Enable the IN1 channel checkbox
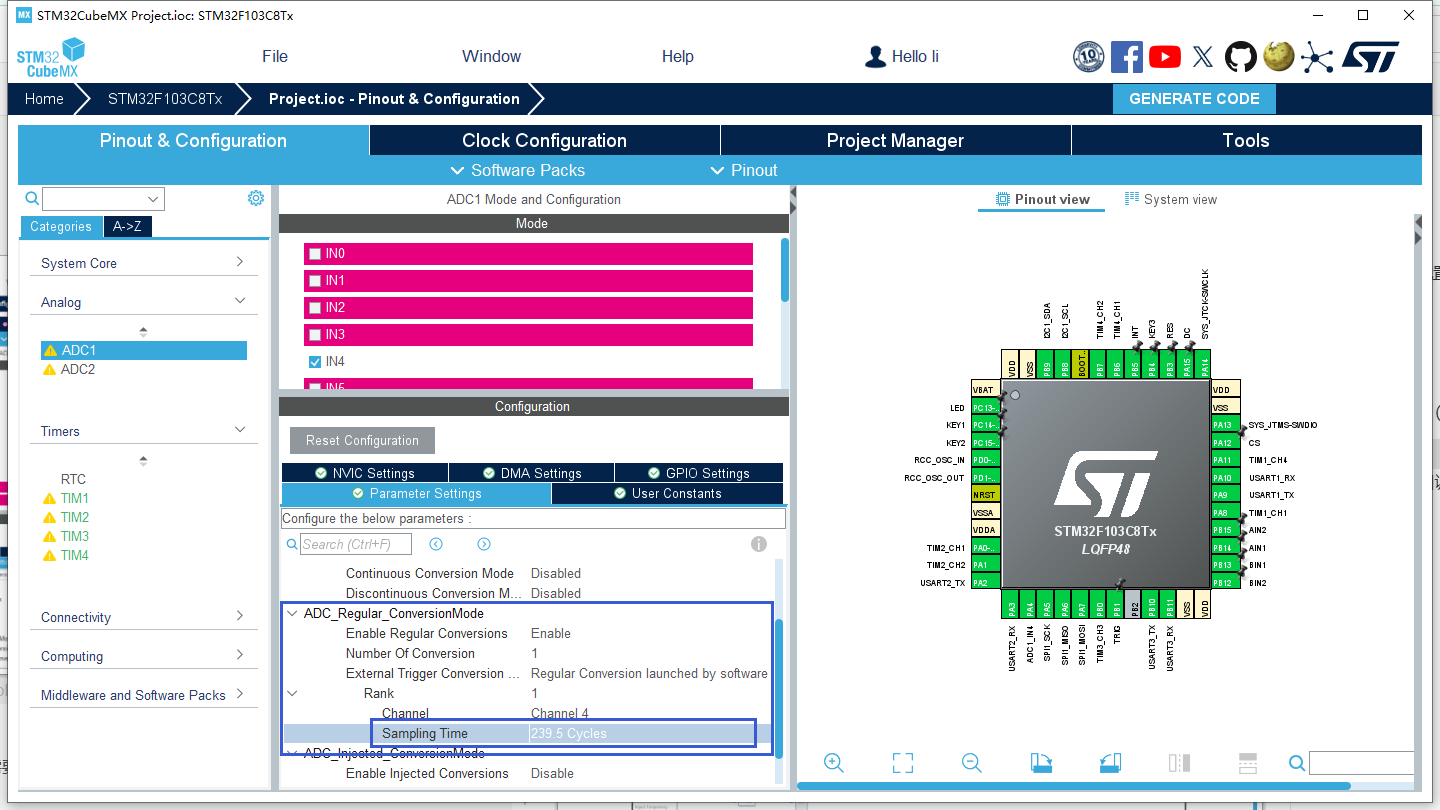Screen dimensions: 1440x810 pos(315,281)
